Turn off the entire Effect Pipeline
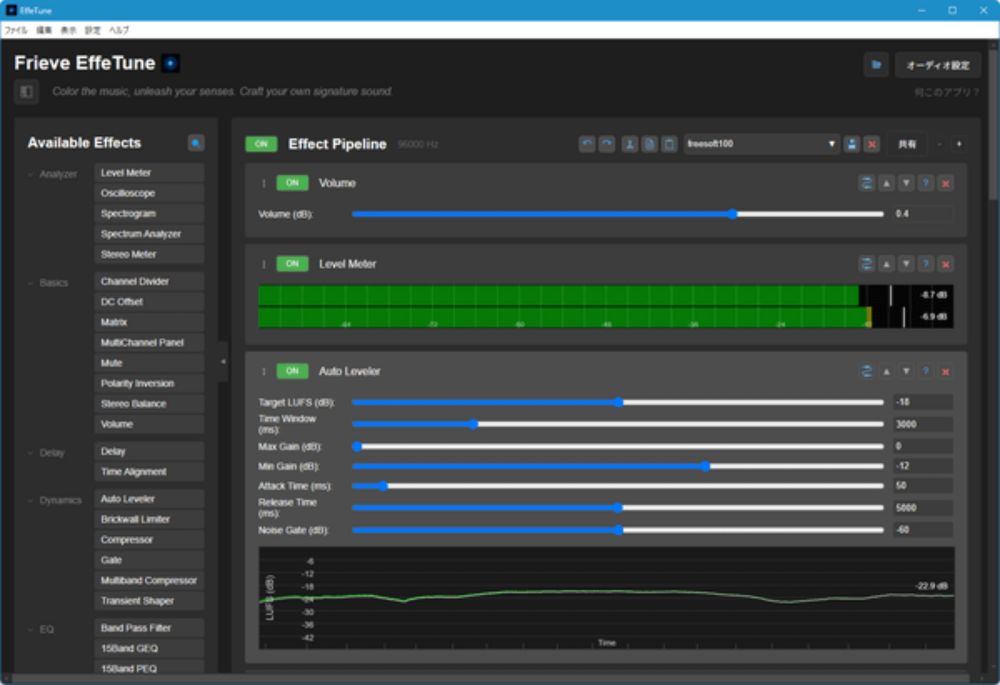Screen dimensions: 1000x685 [x=261, y=144]
